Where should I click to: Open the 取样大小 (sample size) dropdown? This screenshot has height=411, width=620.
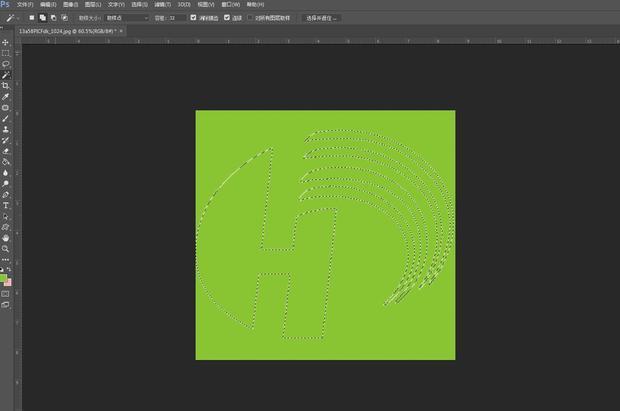pos(128,17)
